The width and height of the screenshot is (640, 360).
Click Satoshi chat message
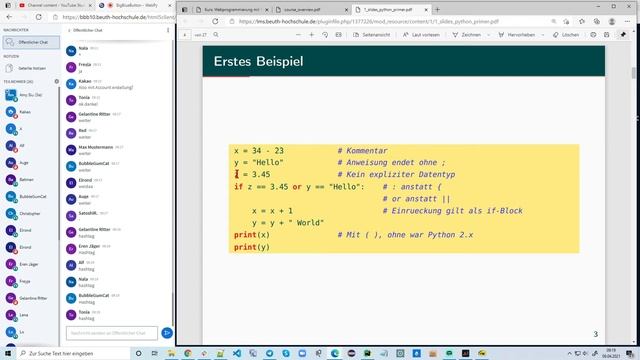click(x=118, y=216)
